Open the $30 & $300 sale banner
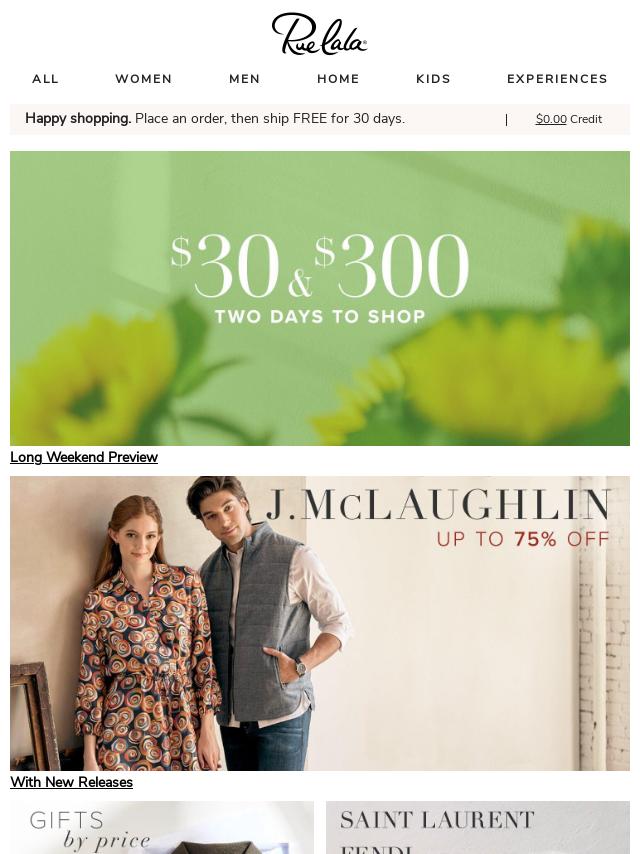The image size is (640, 854). (320, 298)
